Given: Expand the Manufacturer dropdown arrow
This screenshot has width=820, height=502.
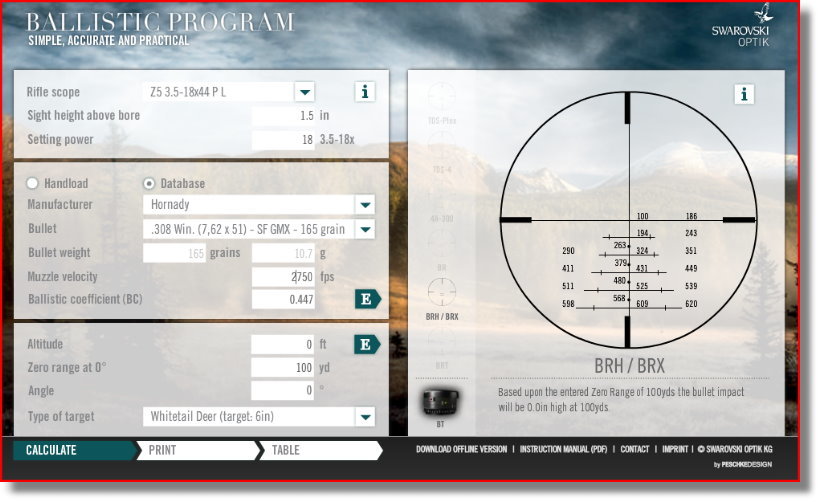Looking at the screenshot, I should point(365,204).
